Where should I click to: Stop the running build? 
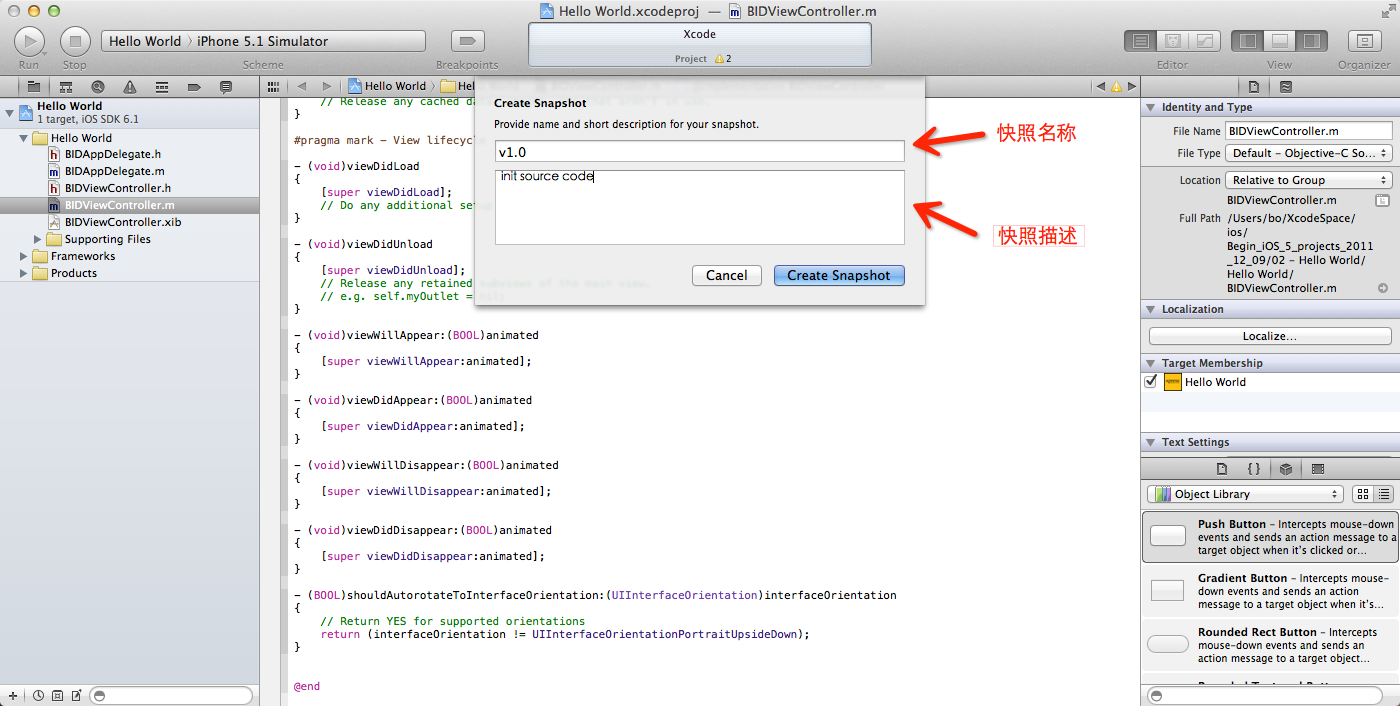coord(75,41)
